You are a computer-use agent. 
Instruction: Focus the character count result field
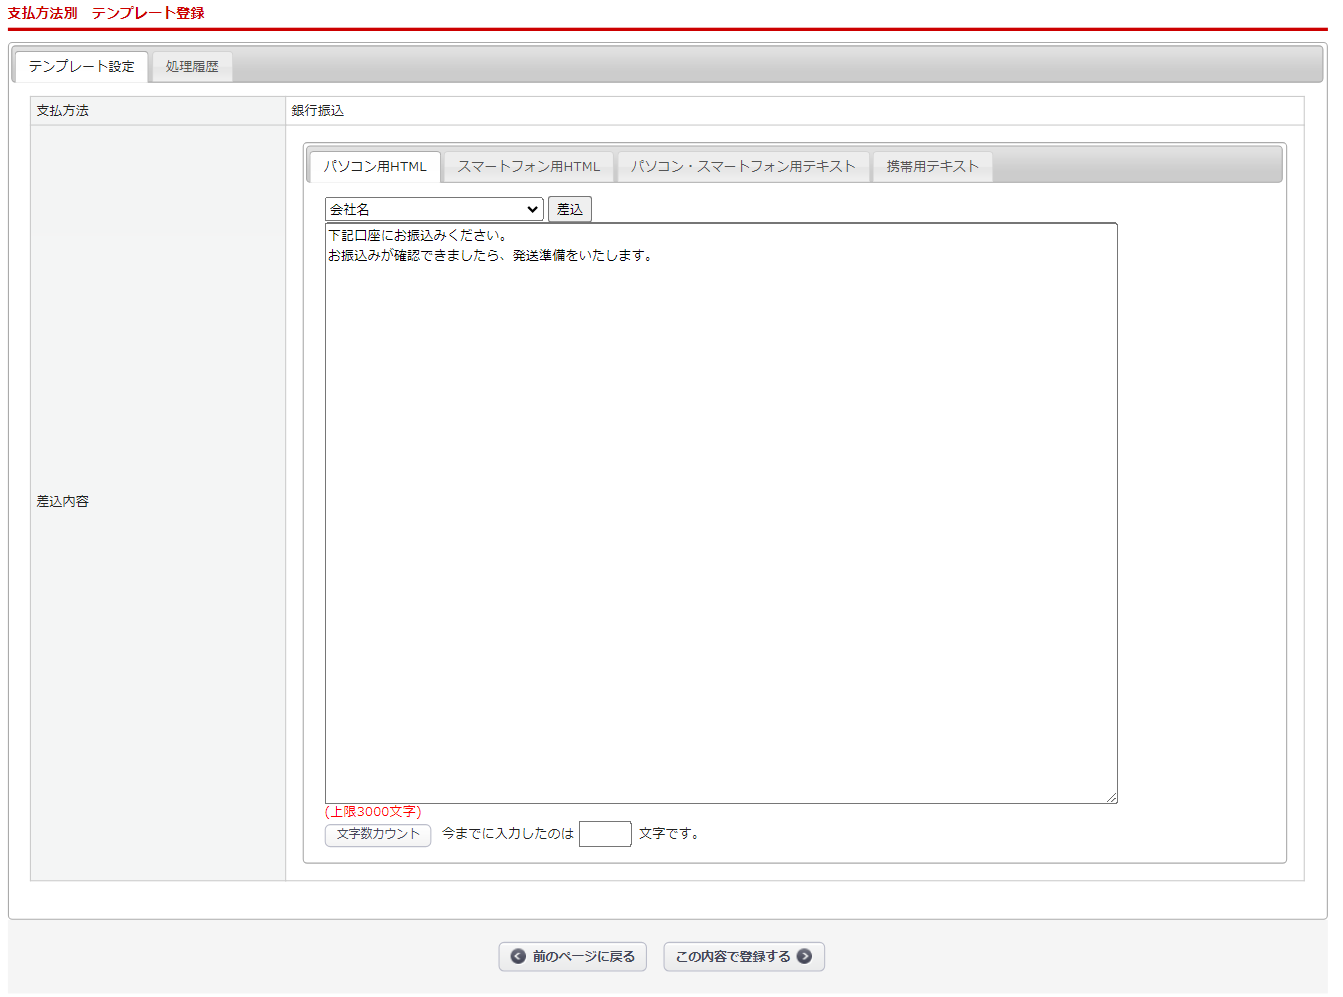605,834
